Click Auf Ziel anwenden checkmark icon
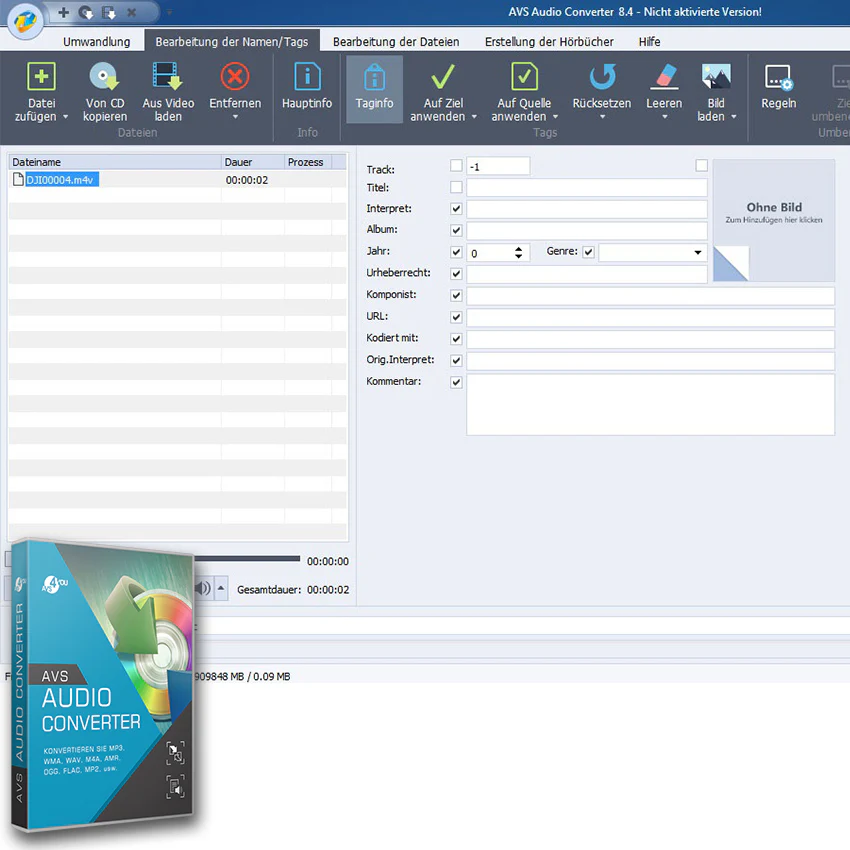This screenshot has width=850, height=850. (443, 76)
